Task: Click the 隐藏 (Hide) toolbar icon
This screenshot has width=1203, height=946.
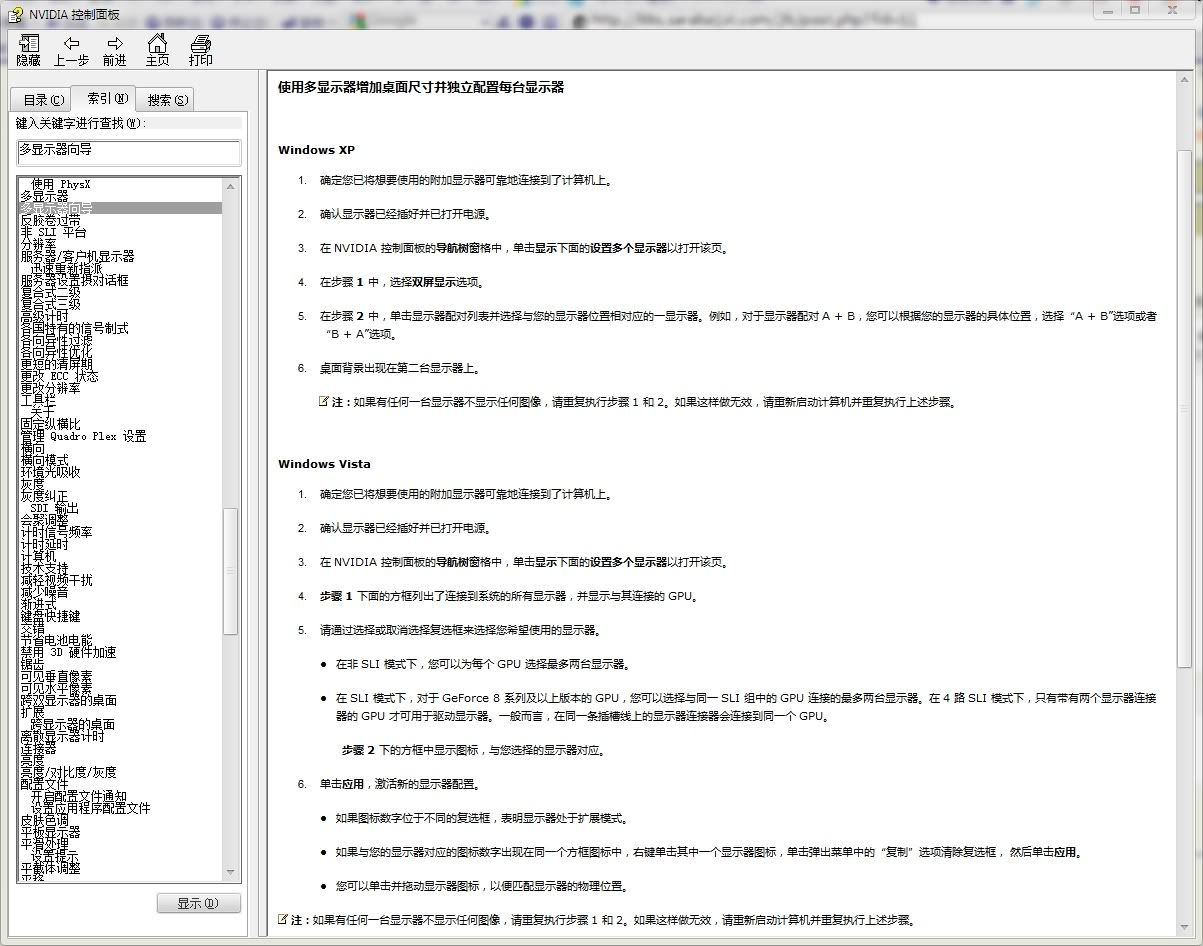Action: point(28,51)
